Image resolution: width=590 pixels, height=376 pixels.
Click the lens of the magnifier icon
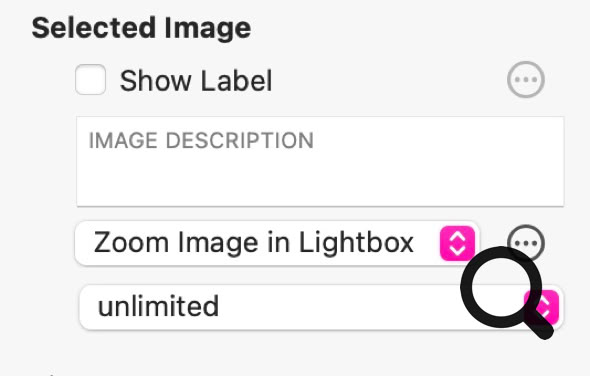tap(501, 287)
